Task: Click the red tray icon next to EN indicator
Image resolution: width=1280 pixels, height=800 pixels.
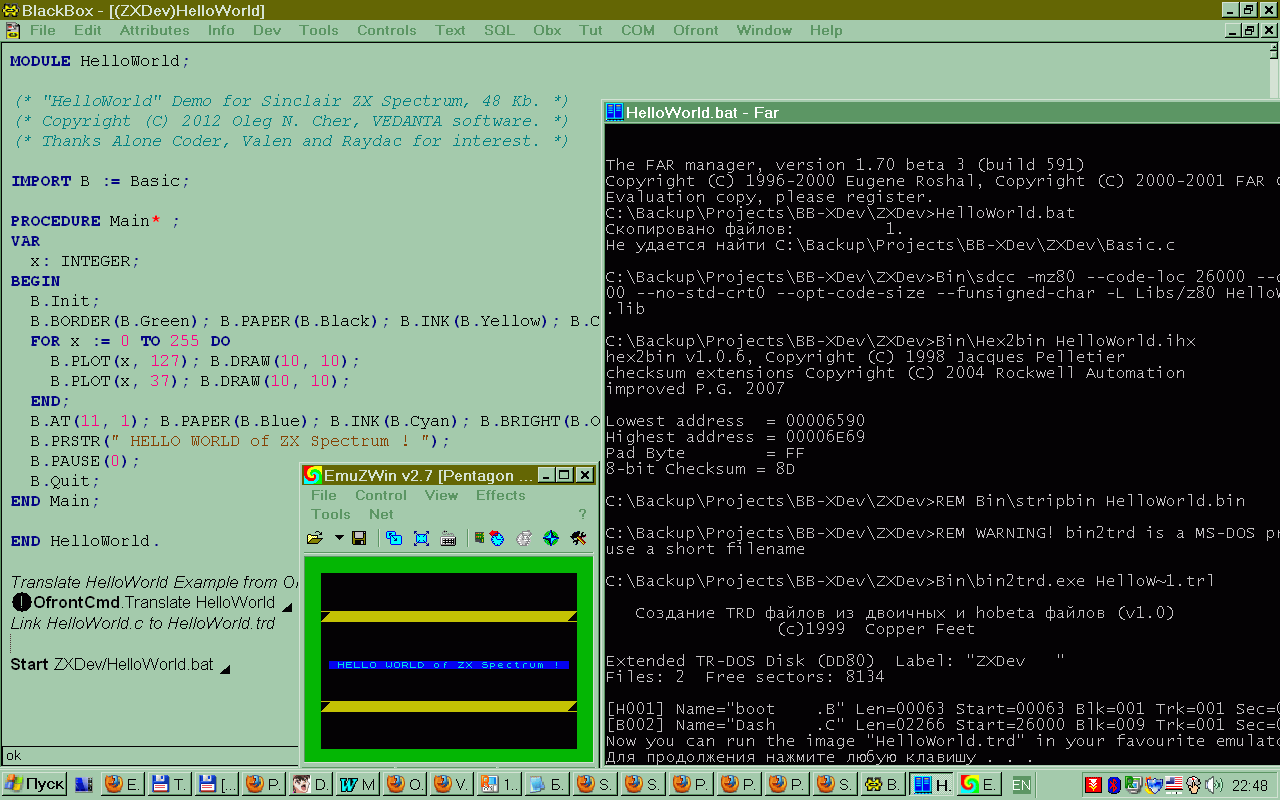Action: 1094,785
